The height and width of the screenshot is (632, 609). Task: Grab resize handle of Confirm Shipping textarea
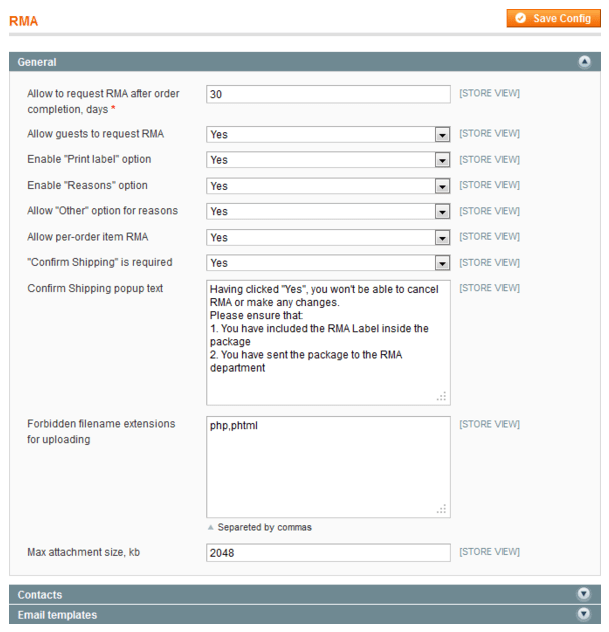pyautogui.click(x=442, y=396)
